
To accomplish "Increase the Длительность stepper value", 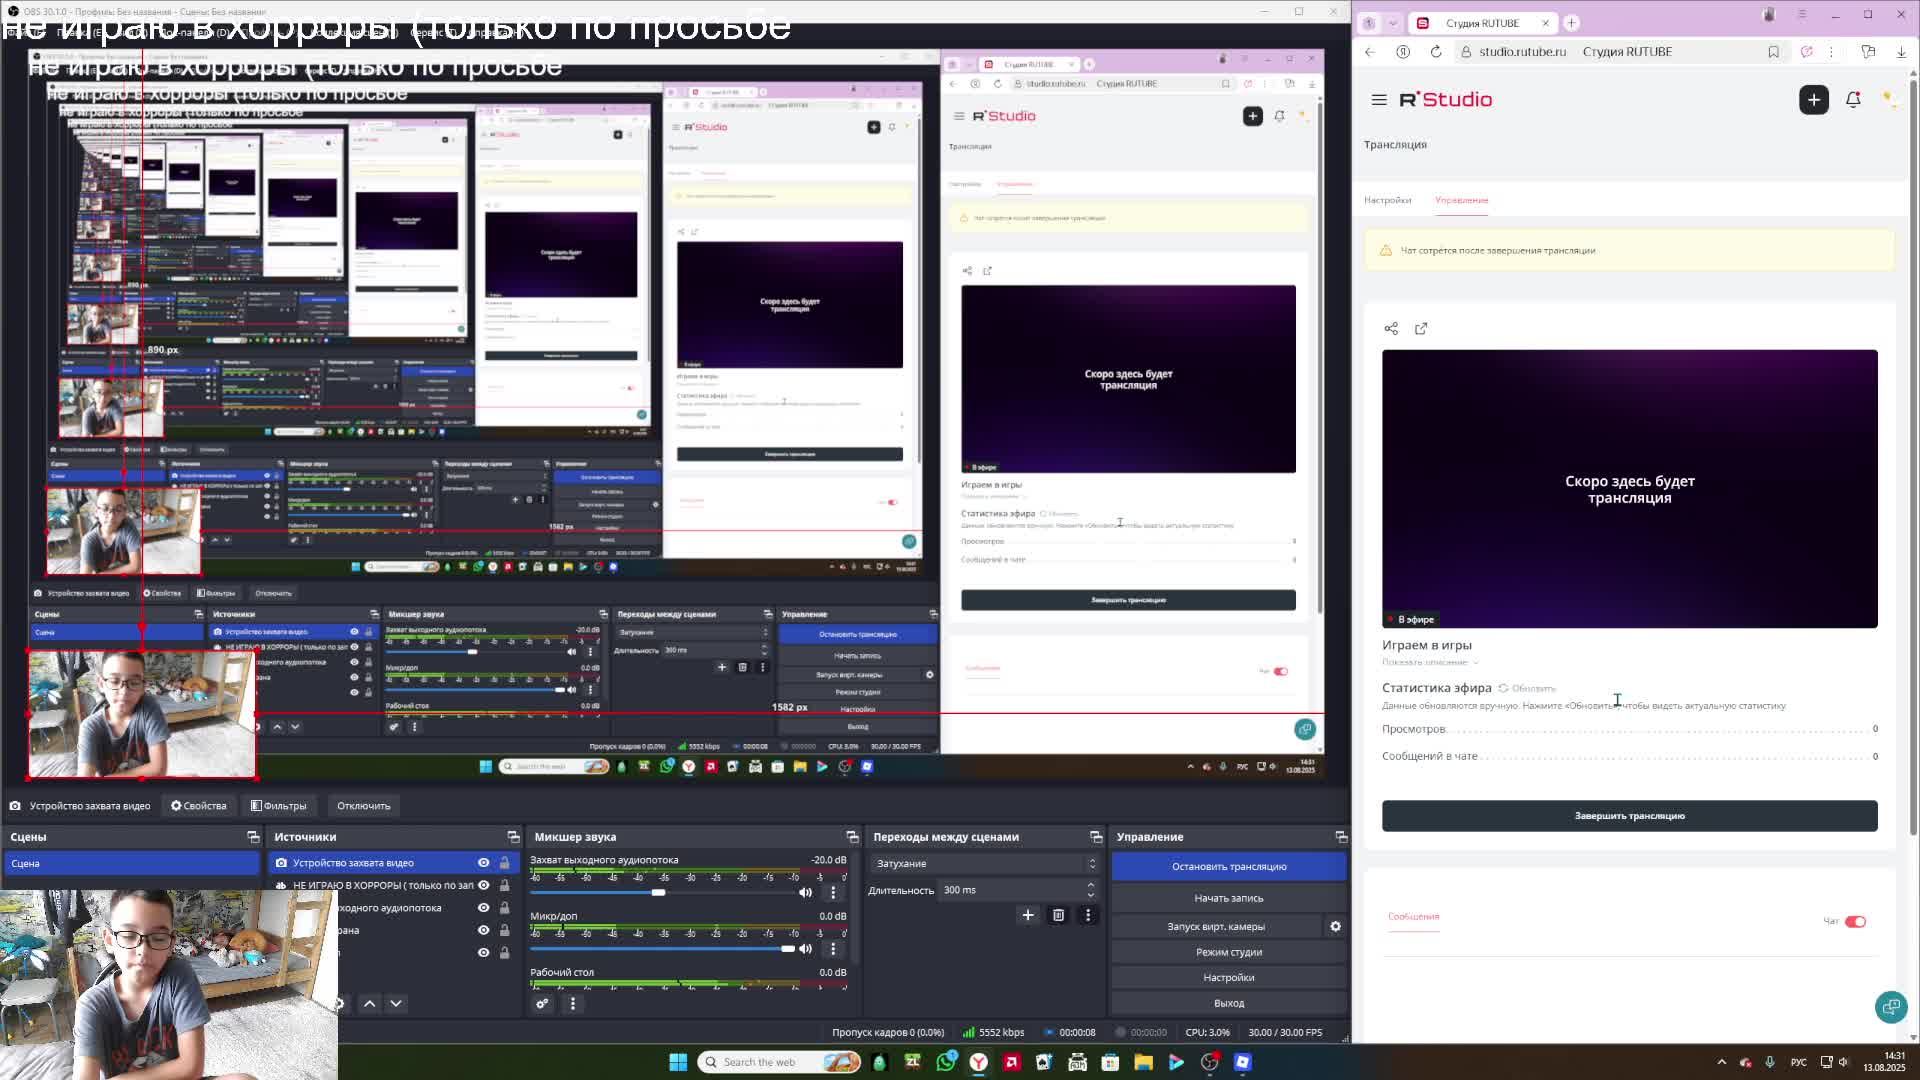I will [x=1091, y=885].
